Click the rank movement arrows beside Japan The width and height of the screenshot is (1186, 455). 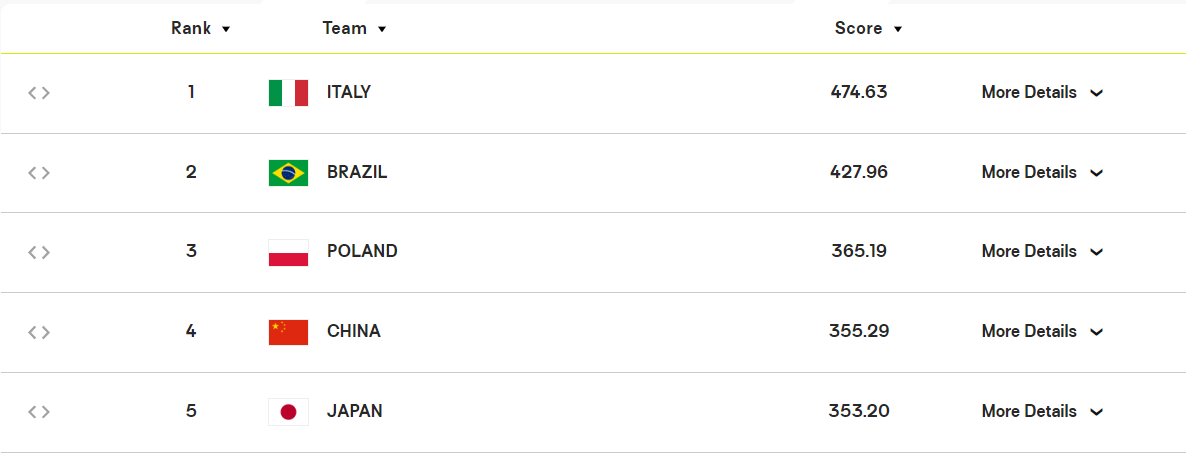(x=39, y=412)
